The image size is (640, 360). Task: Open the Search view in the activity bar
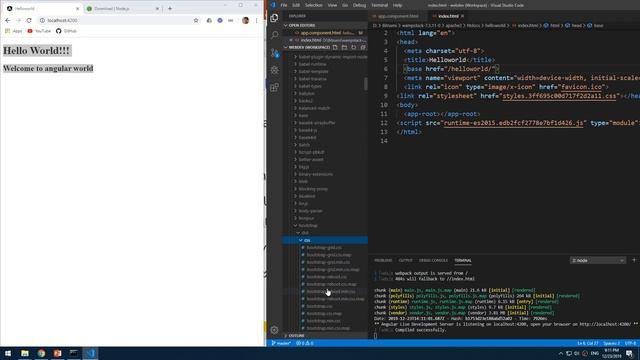(275, 35)
